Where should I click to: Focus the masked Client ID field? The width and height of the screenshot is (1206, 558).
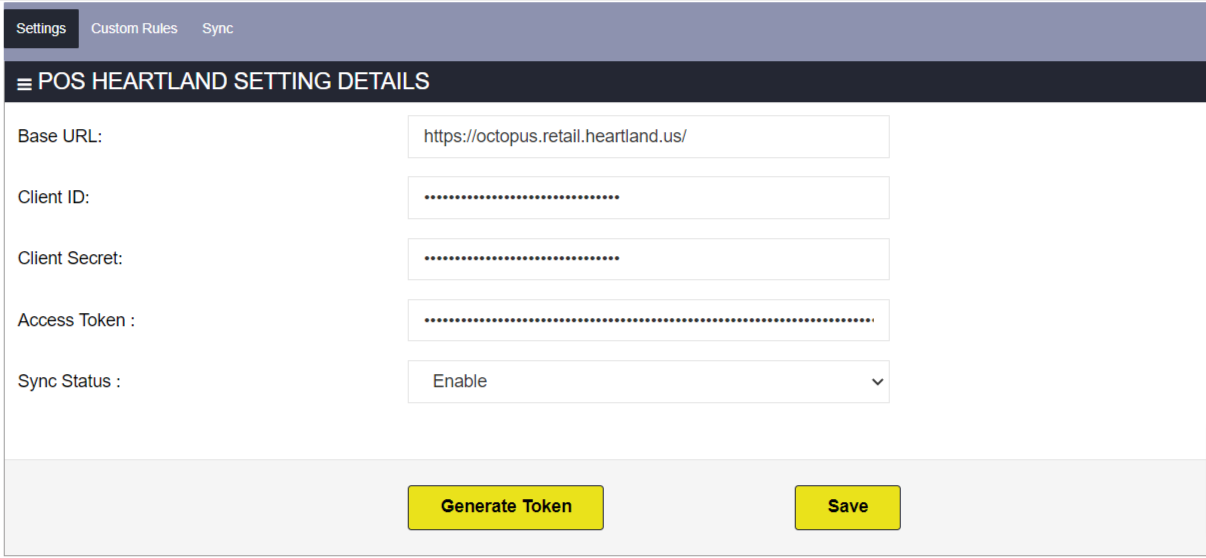coord(648,198)
